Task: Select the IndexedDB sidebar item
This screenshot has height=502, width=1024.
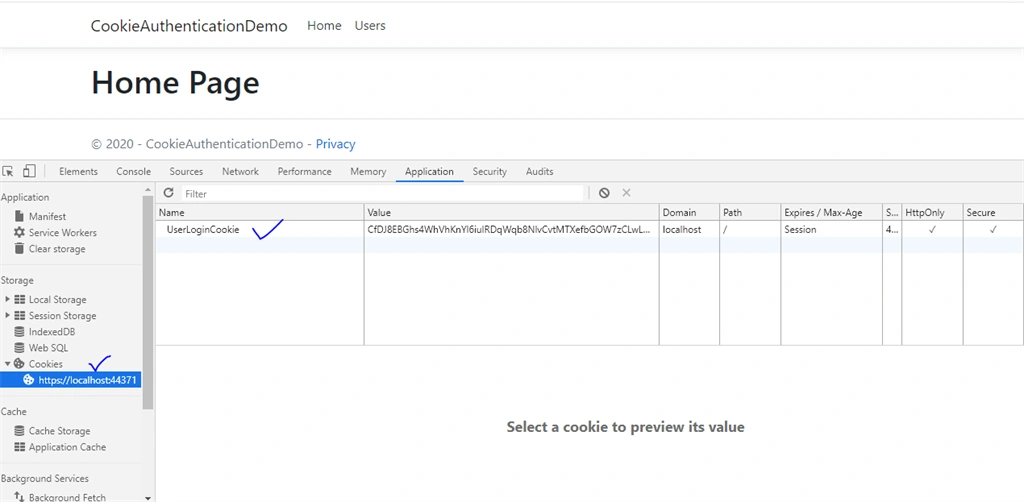Action: pyautogui.click(x=52, y=332)
